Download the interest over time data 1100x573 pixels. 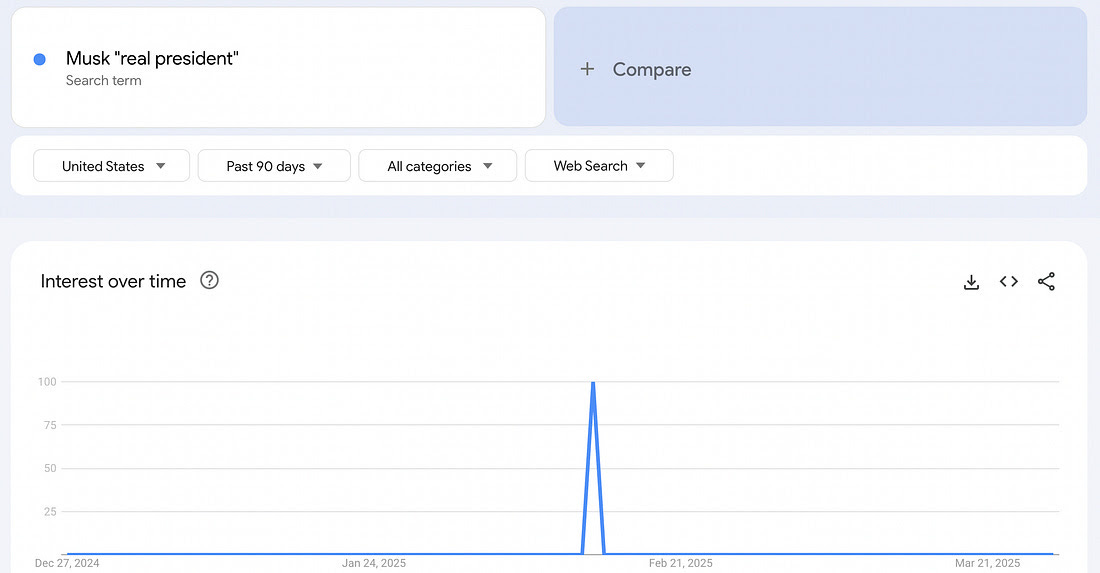point(971,282)
